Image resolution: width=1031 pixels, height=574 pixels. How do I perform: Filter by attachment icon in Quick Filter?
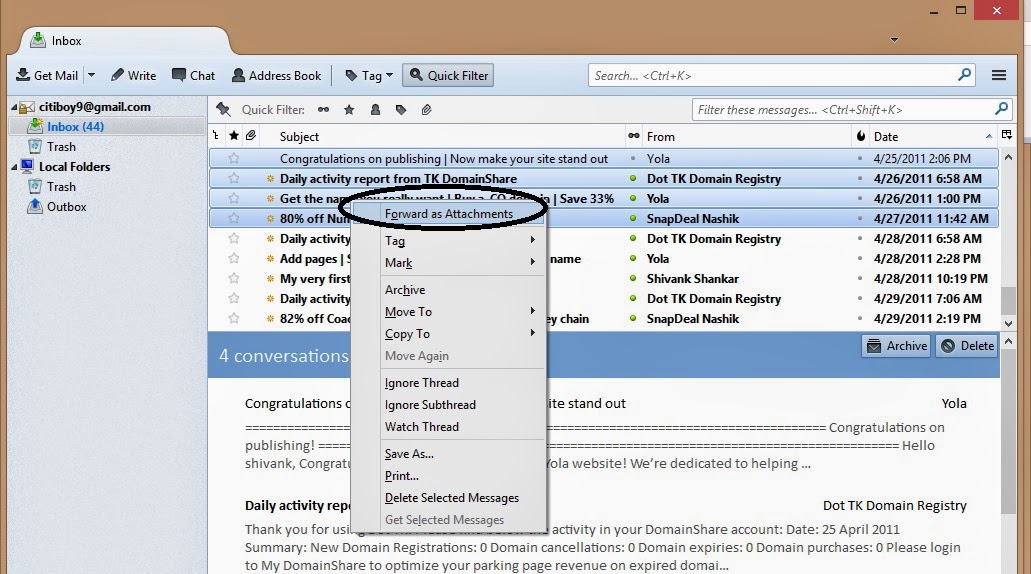(427, 110)
